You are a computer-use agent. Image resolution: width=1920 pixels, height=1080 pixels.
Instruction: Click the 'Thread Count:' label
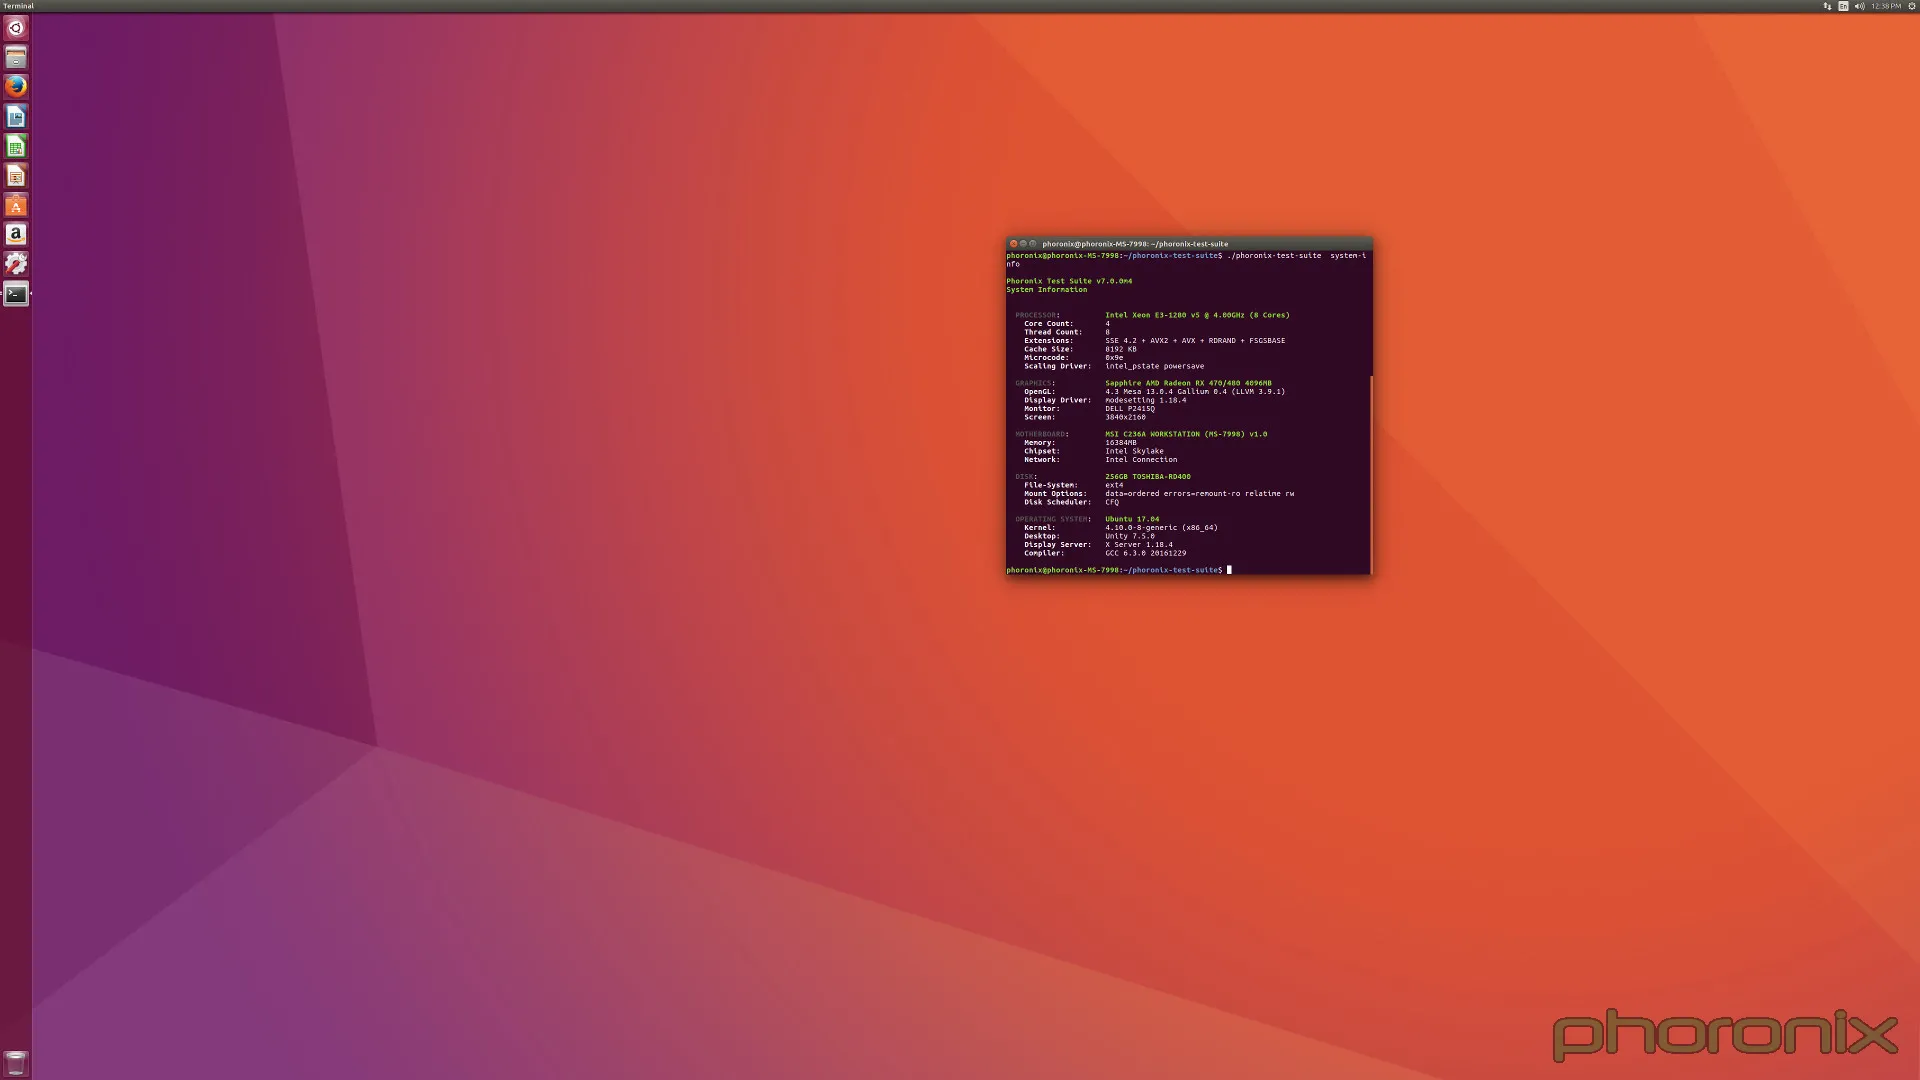pos(1053,332)
